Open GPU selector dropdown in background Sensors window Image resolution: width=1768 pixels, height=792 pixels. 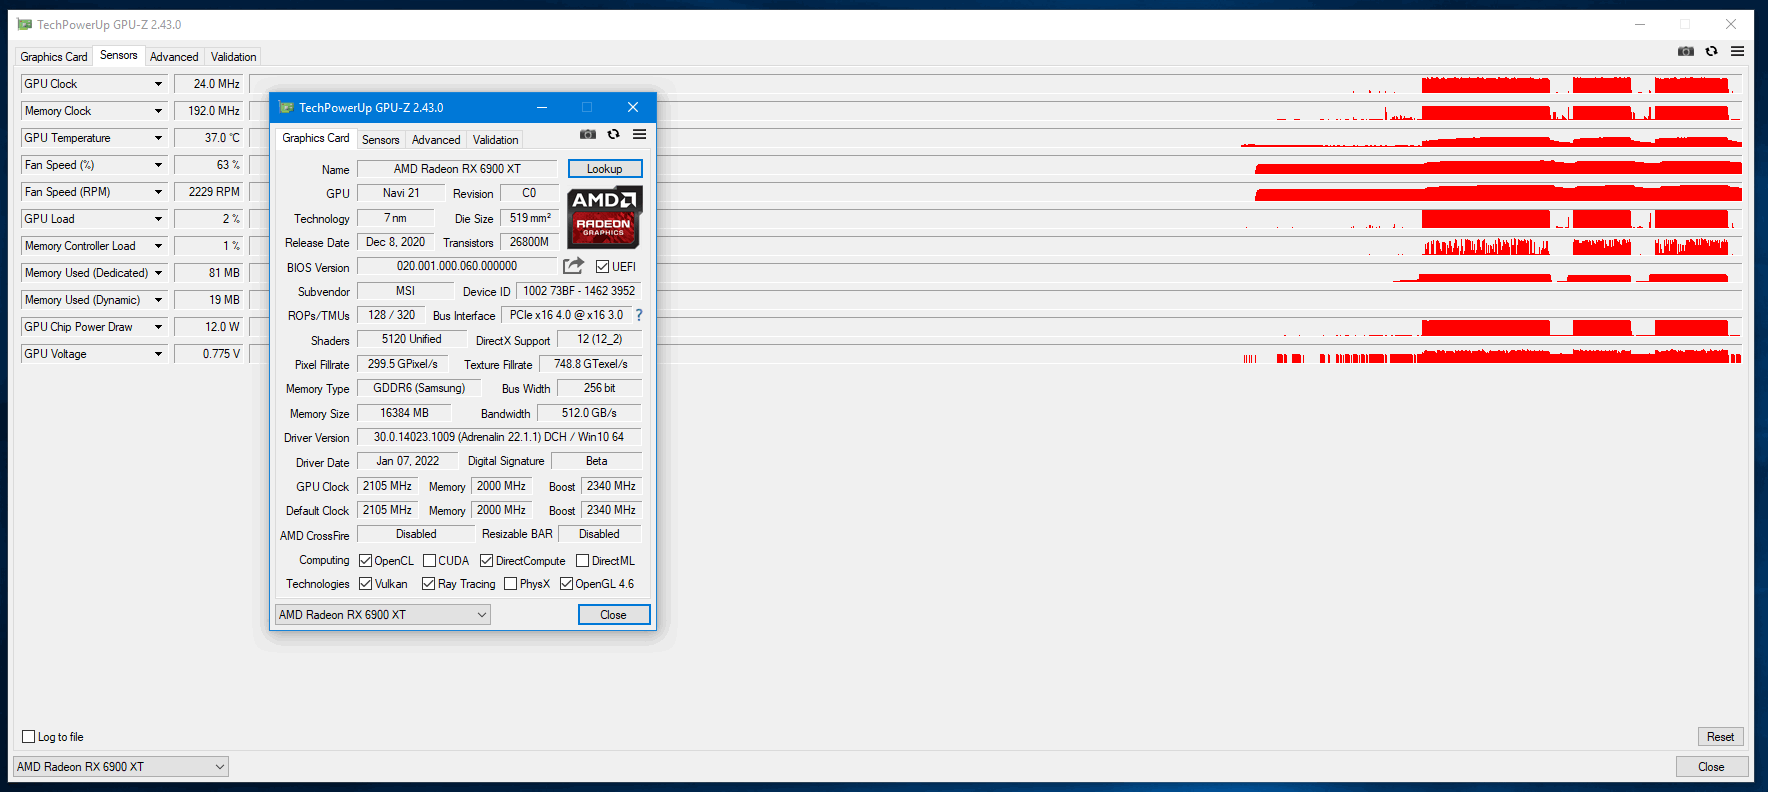tap(120, 767)
